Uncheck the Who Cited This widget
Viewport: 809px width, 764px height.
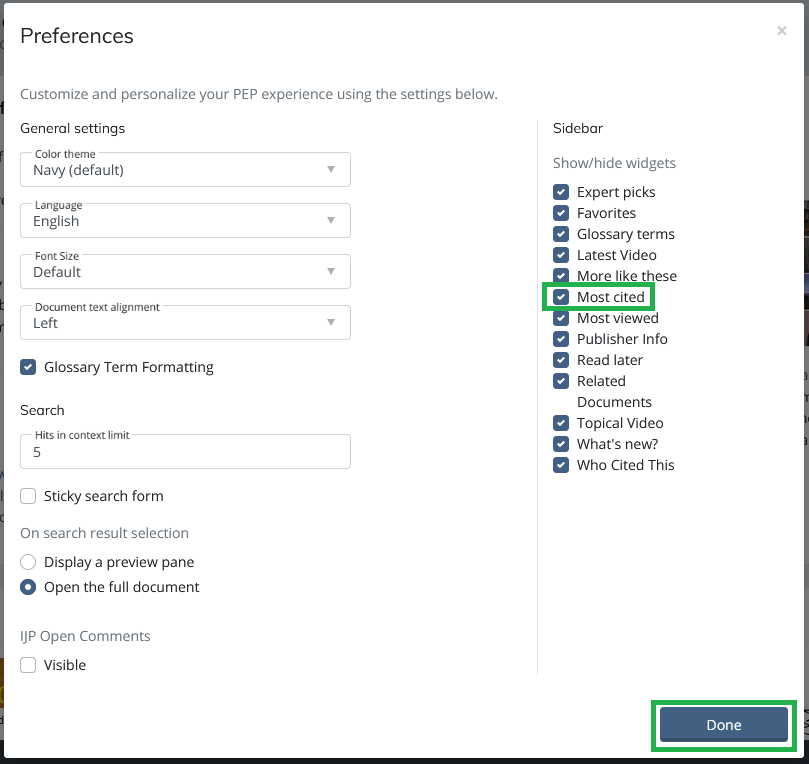[x=561, y=465]
